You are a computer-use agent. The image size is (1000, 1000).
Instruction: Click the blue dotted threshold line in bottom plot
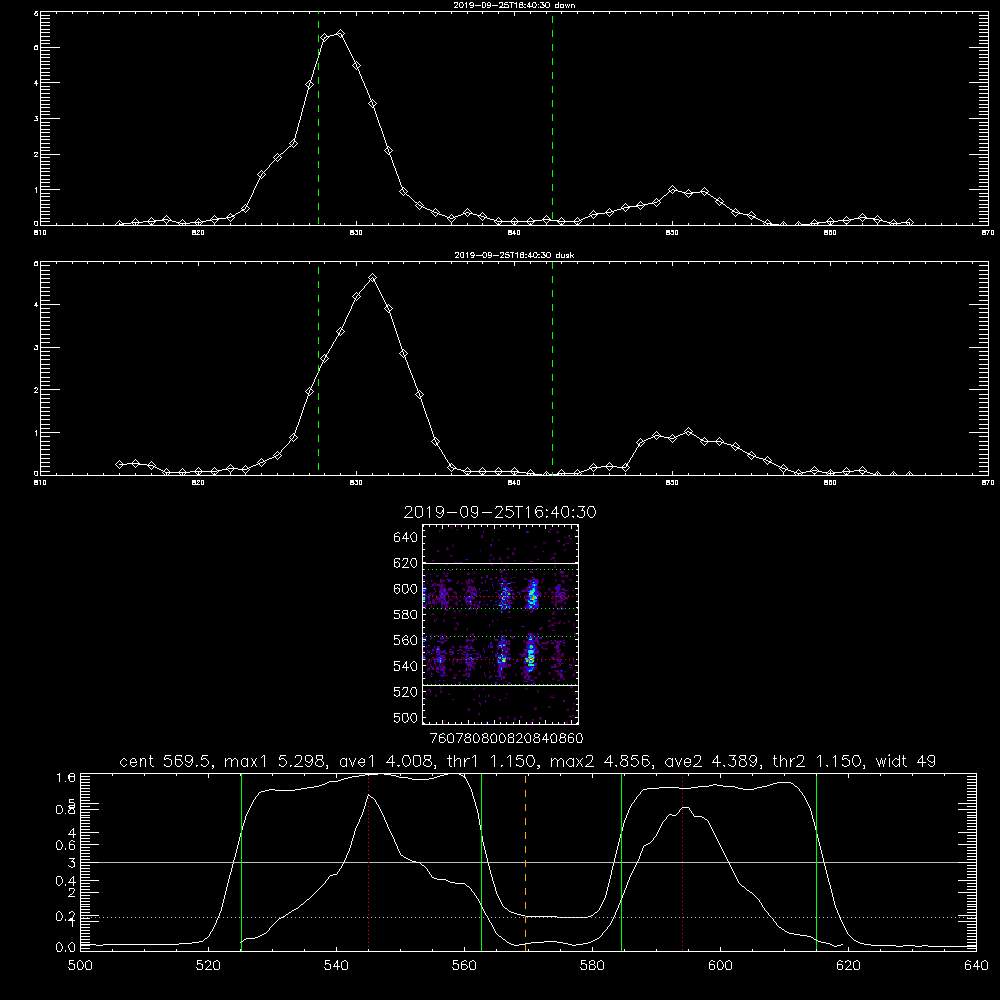coord(528,917)
